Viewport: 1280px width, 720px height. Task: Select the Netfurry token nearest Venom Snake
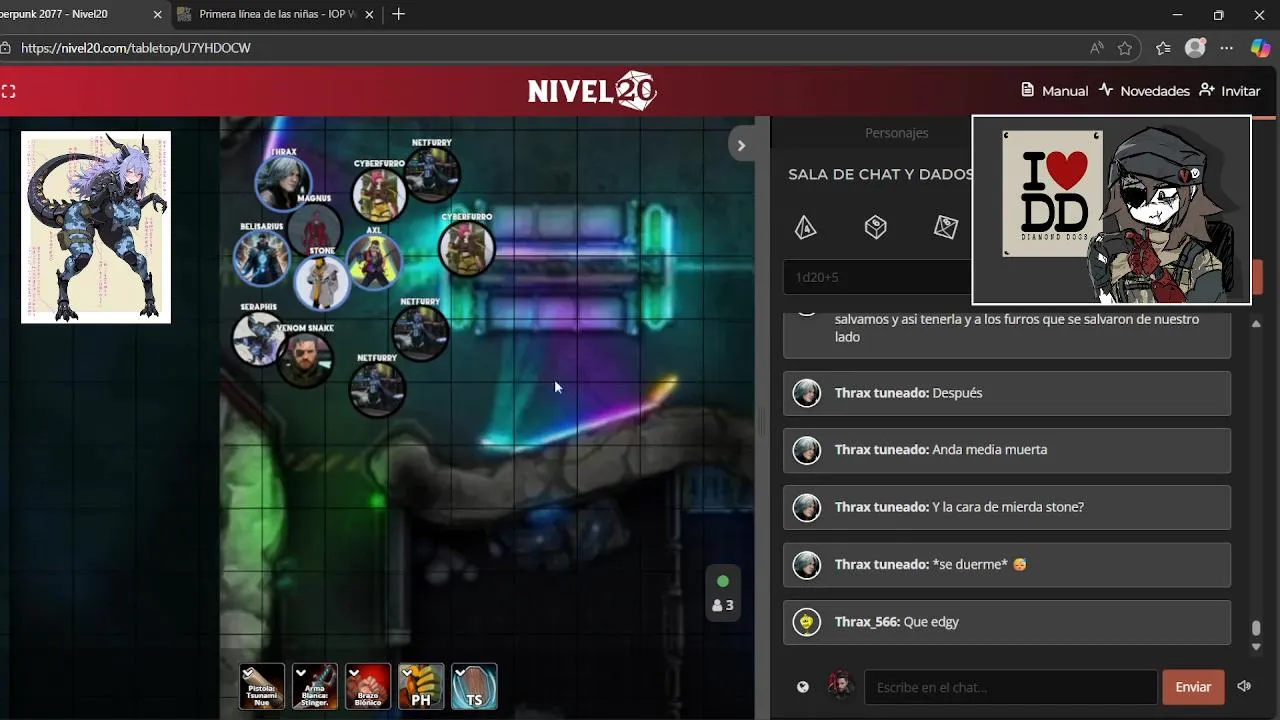(377, 389)
